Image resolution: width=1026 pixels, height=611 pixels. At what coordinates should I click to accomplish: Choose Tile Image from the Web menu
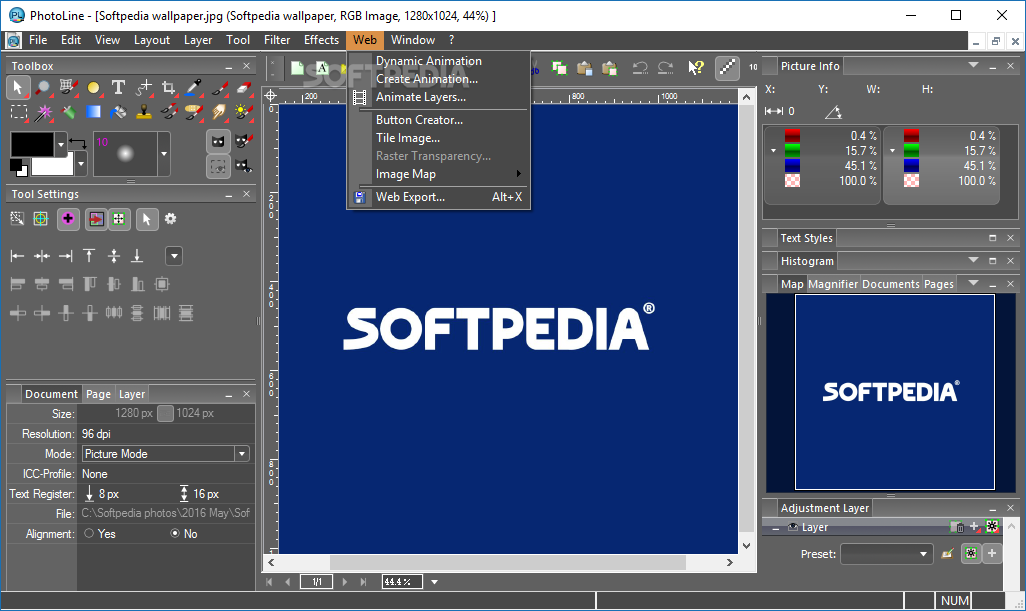pyautogui.click(x=439, y=138)
